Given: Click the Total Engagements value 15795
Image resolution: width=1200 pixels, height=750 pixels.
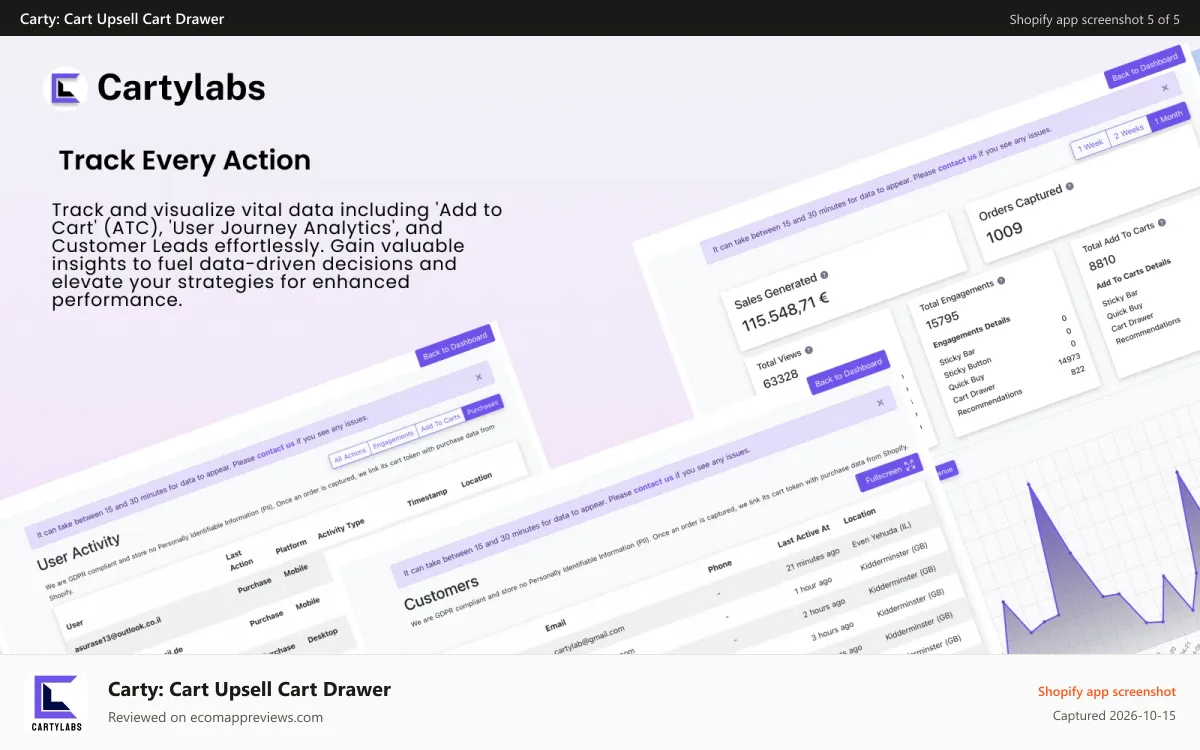Looking at the screenshot, I should (x=943, y=321).
